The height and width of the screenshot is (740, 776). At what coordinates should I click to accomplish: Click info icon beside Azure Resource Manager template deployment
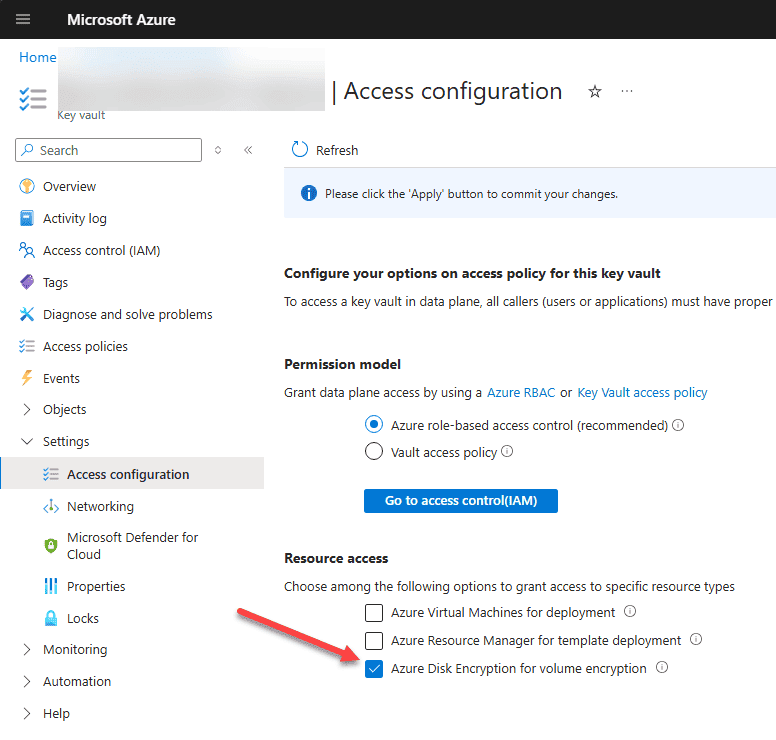696,640
